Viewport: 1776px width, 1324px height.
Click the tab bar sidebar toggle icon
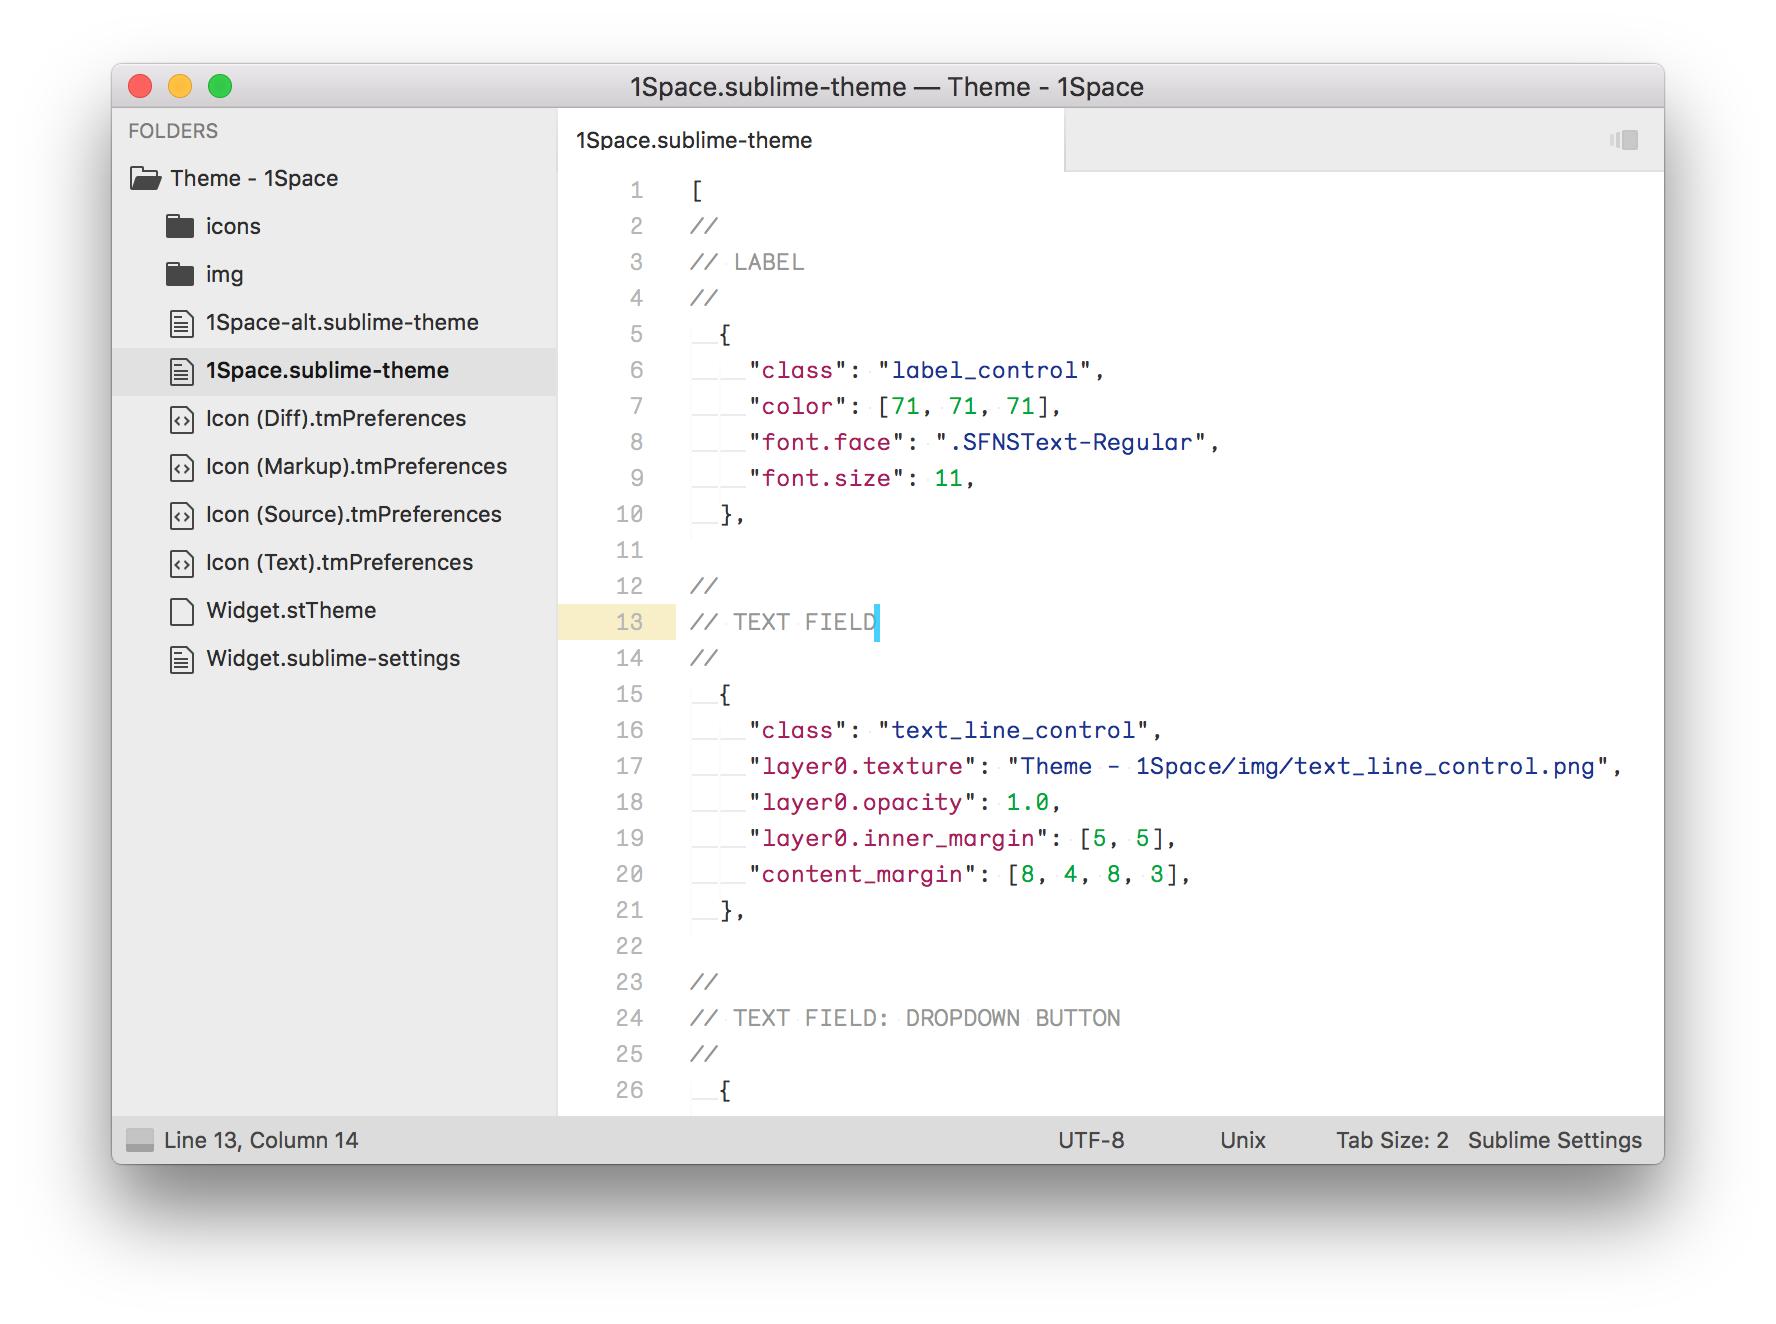[1624, 140]
